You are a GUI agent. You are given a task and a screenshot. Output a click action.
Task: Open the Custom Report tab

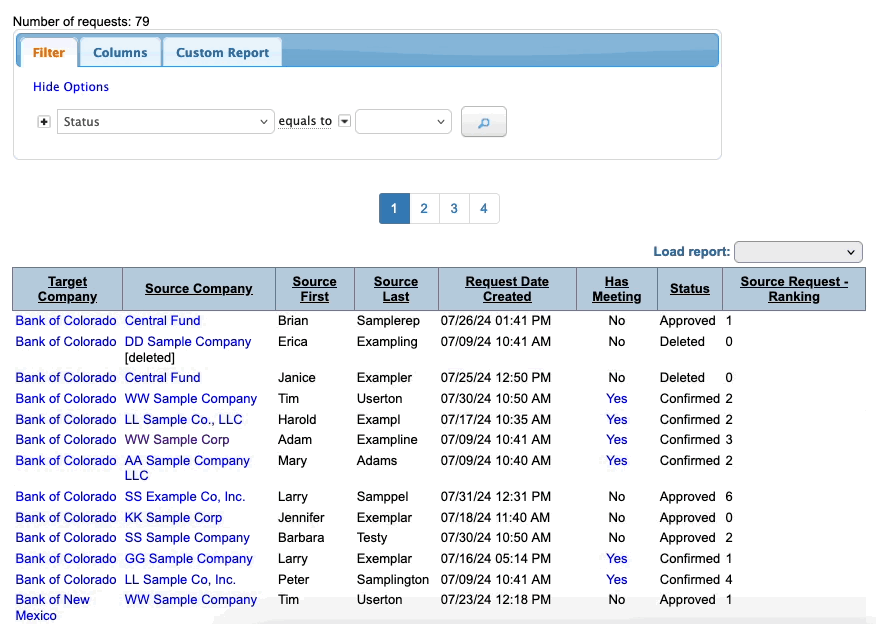222,53
